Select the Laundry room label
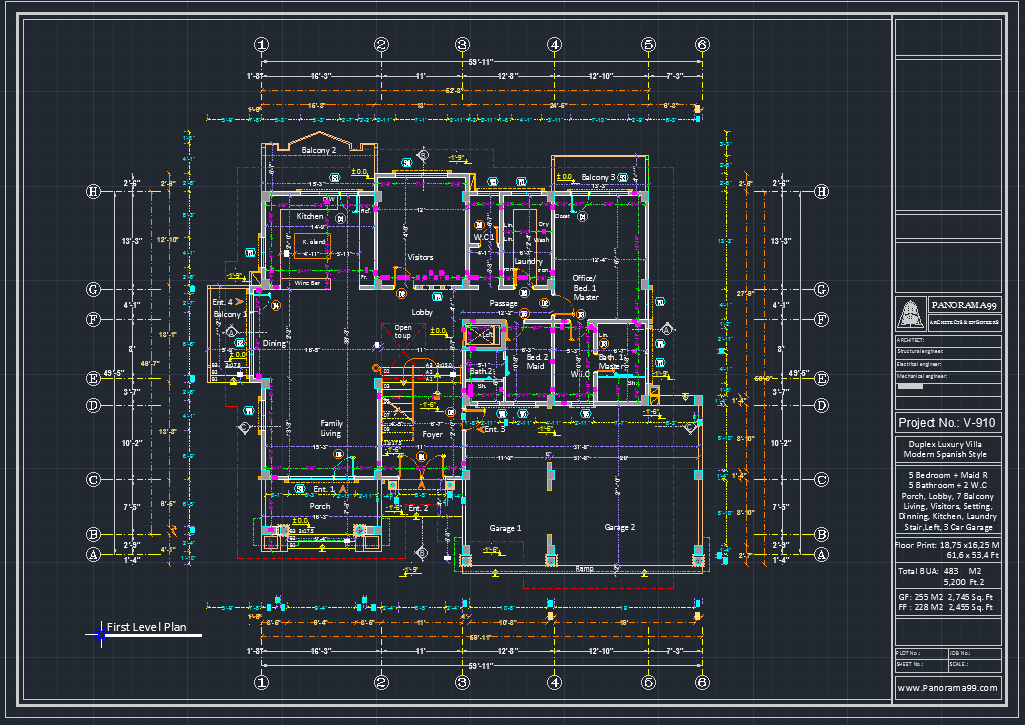This screenshot has width=1025, height=725. tap(528, 261)
